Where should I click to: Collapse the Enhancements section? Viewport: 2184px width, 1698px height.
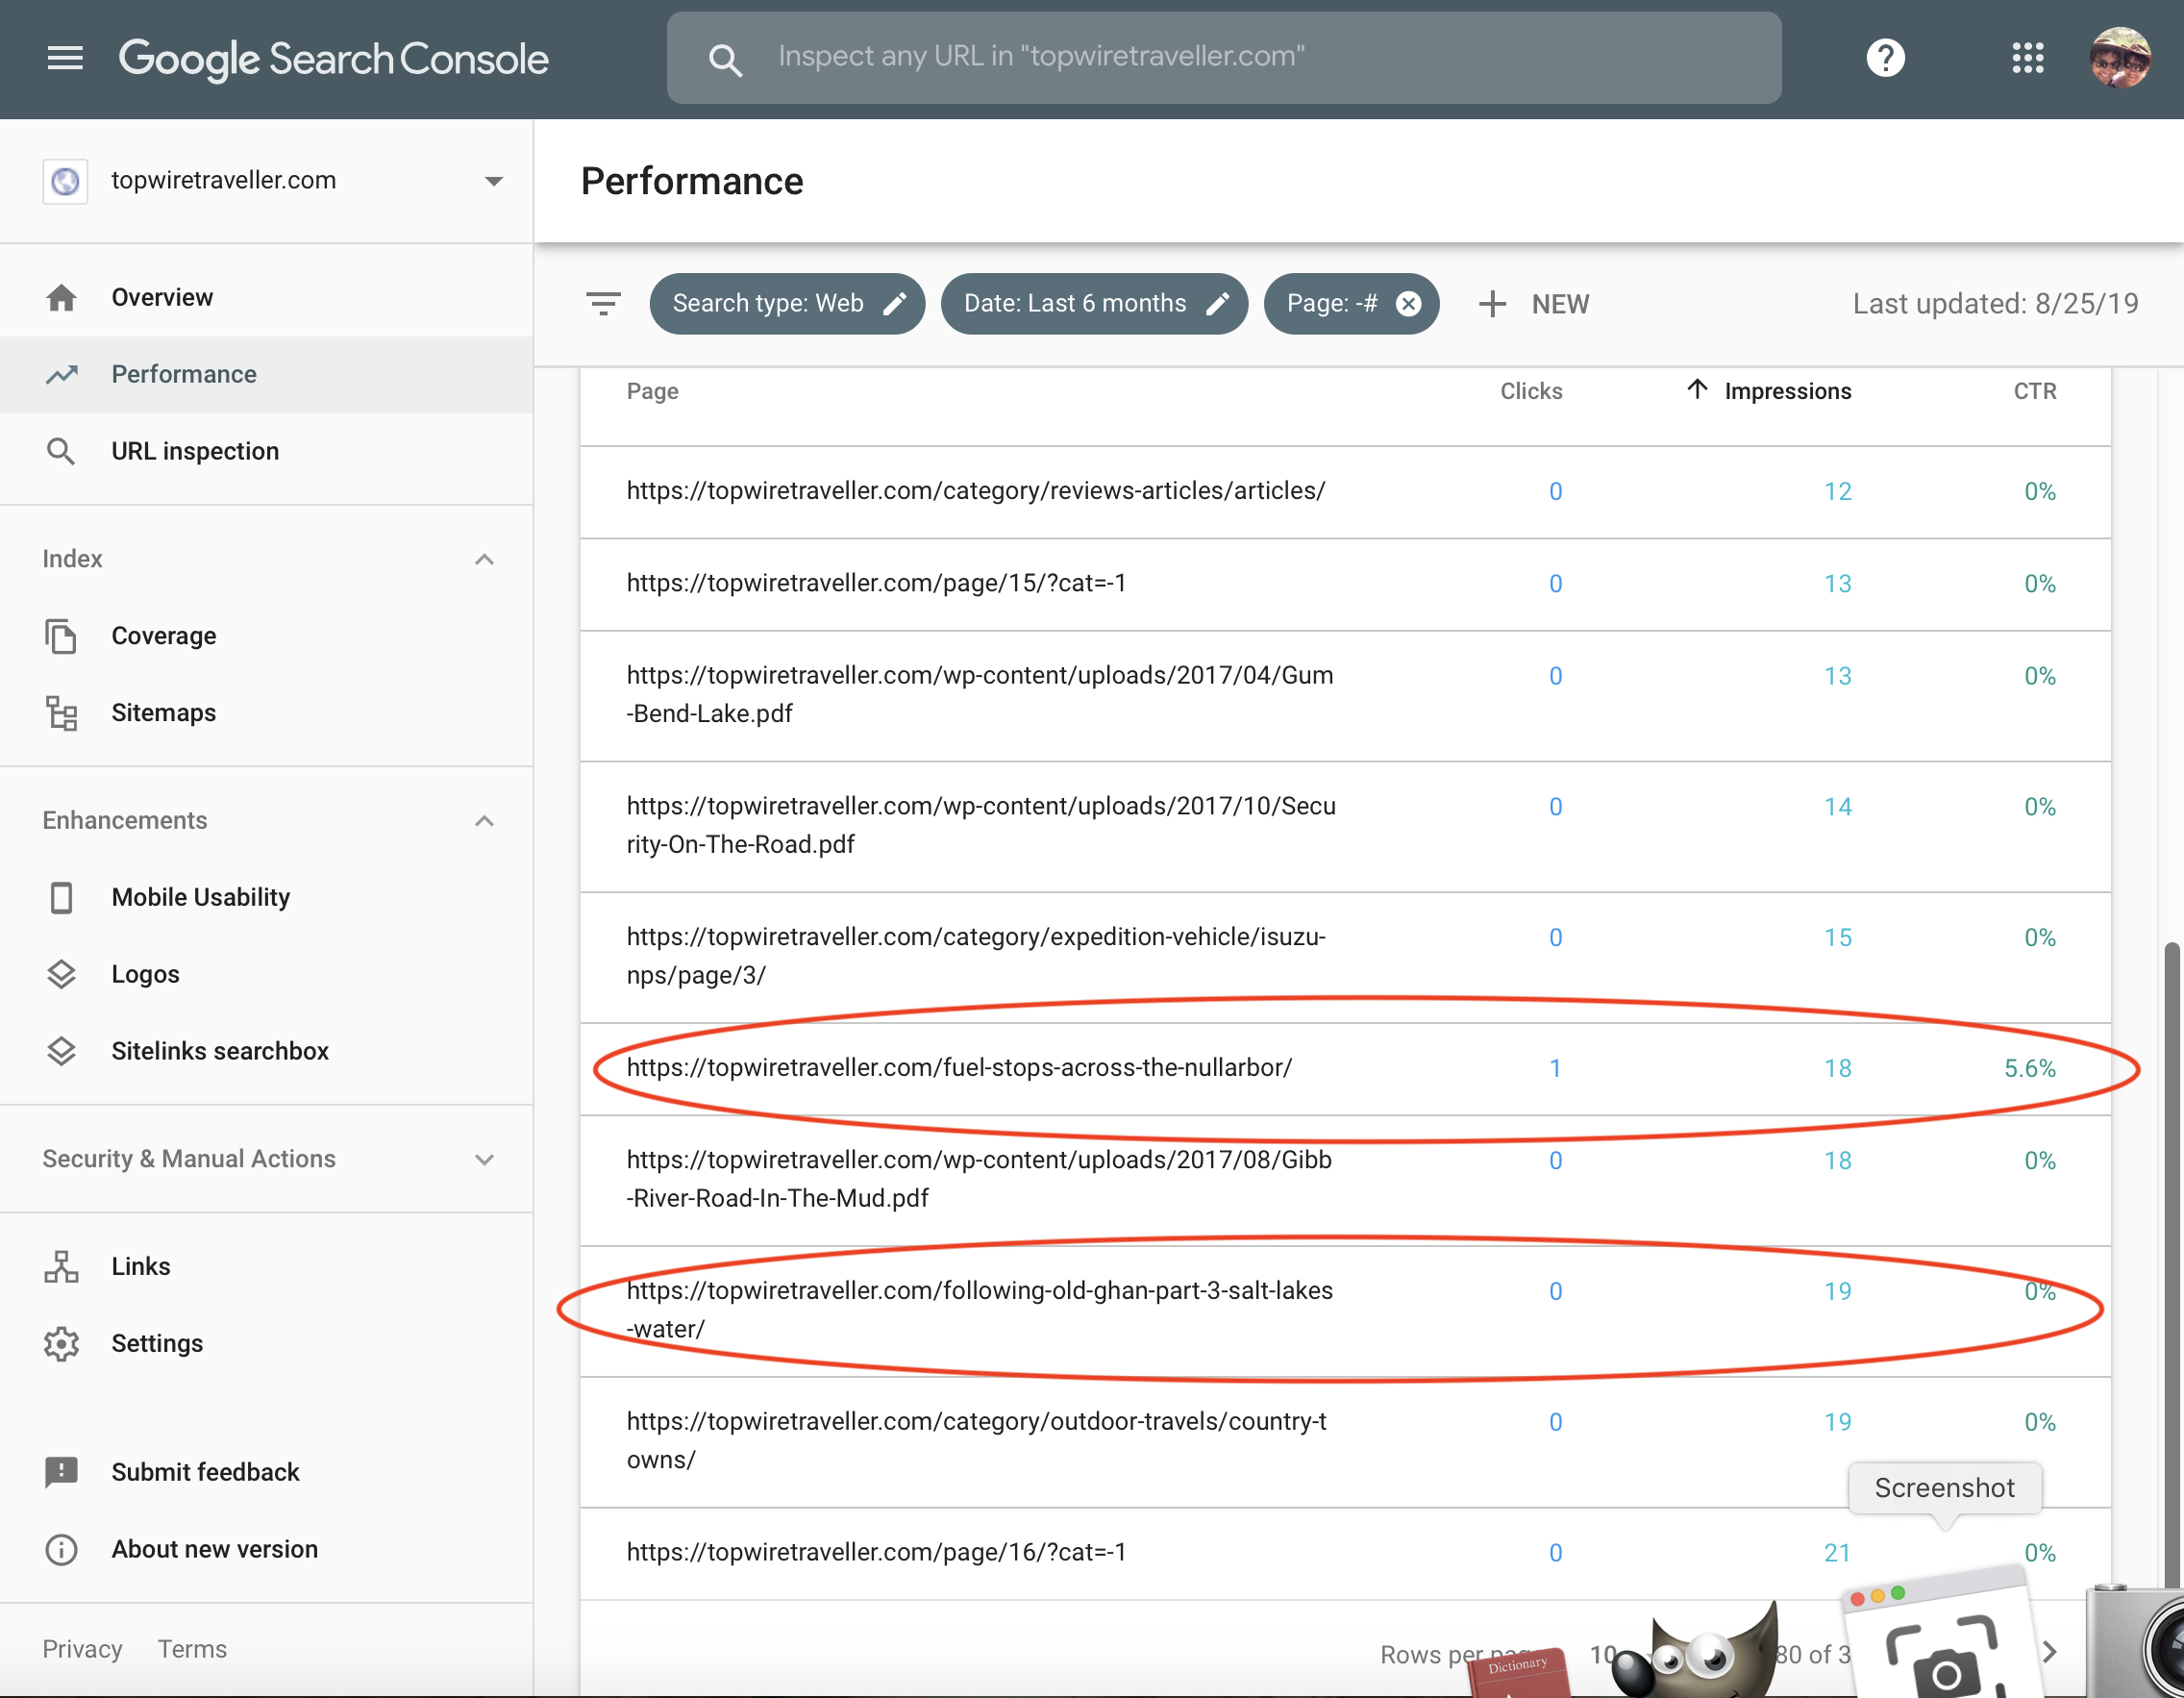coord(484,821)
